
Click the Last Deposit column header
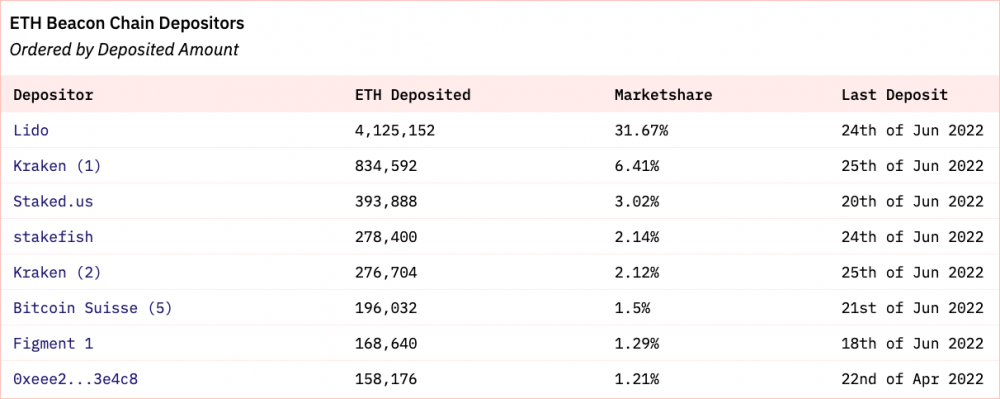tap(895, 96)
